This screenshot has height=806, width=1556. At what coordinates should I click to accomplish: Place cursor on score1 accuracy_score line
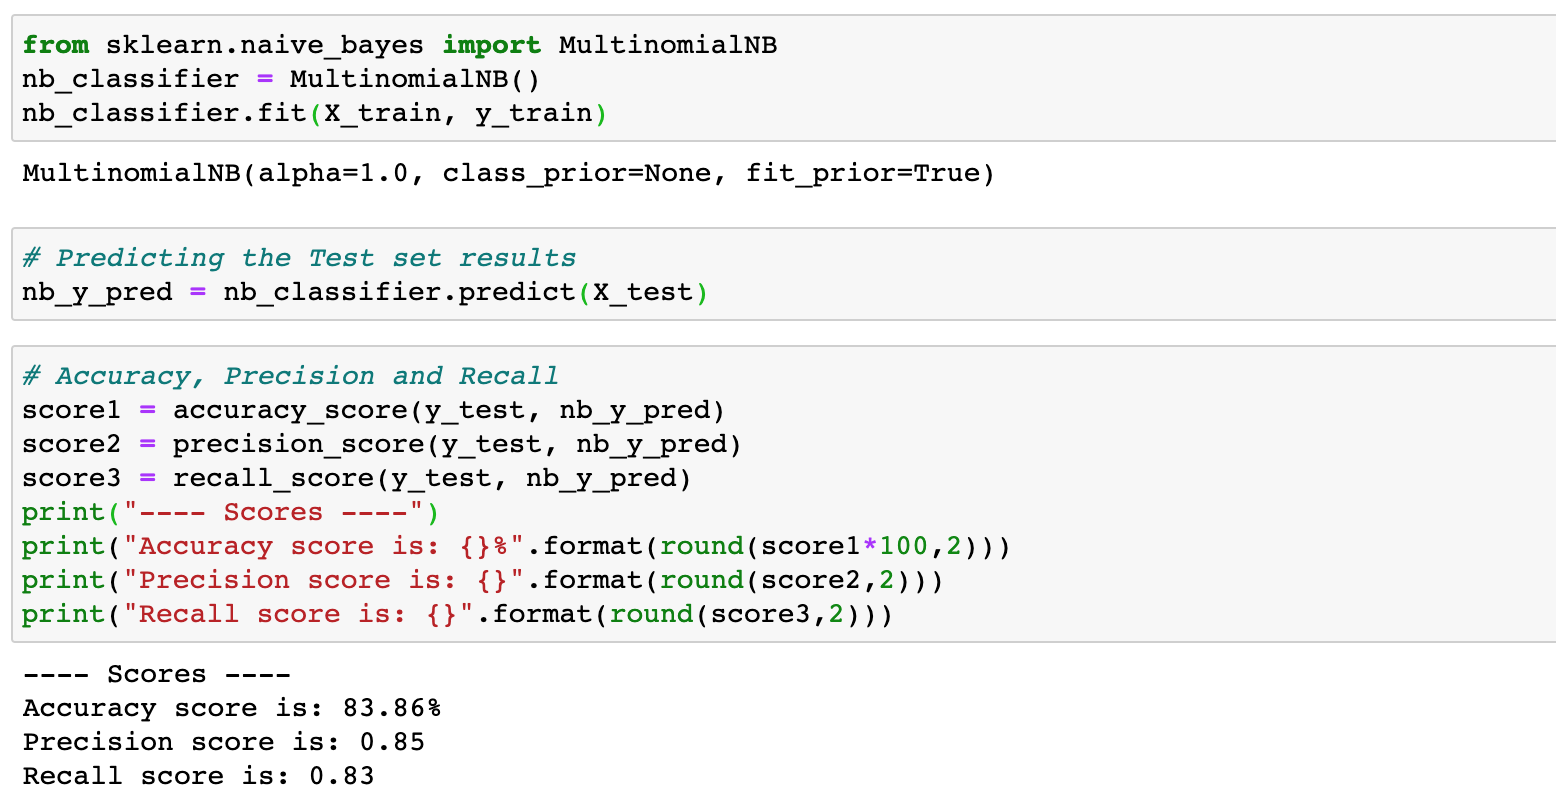coord(373,410)
